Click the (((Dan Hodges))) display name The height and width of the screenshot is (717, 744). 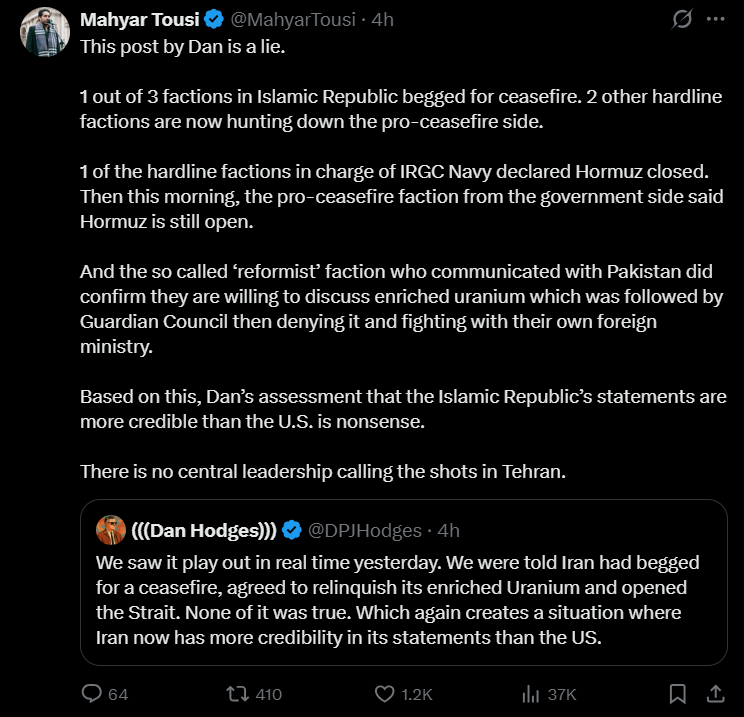click(203, 529)
